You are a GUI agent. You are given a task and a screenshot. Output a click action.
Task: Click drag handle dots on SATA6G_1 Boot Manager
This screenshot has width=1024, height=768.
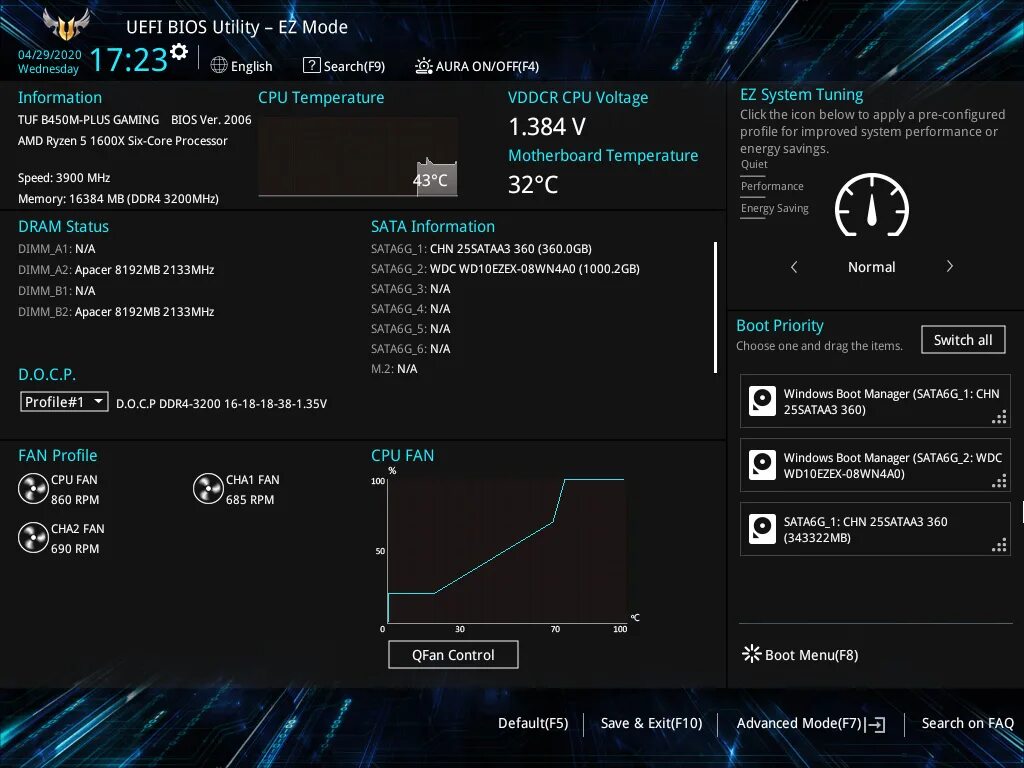999,417
